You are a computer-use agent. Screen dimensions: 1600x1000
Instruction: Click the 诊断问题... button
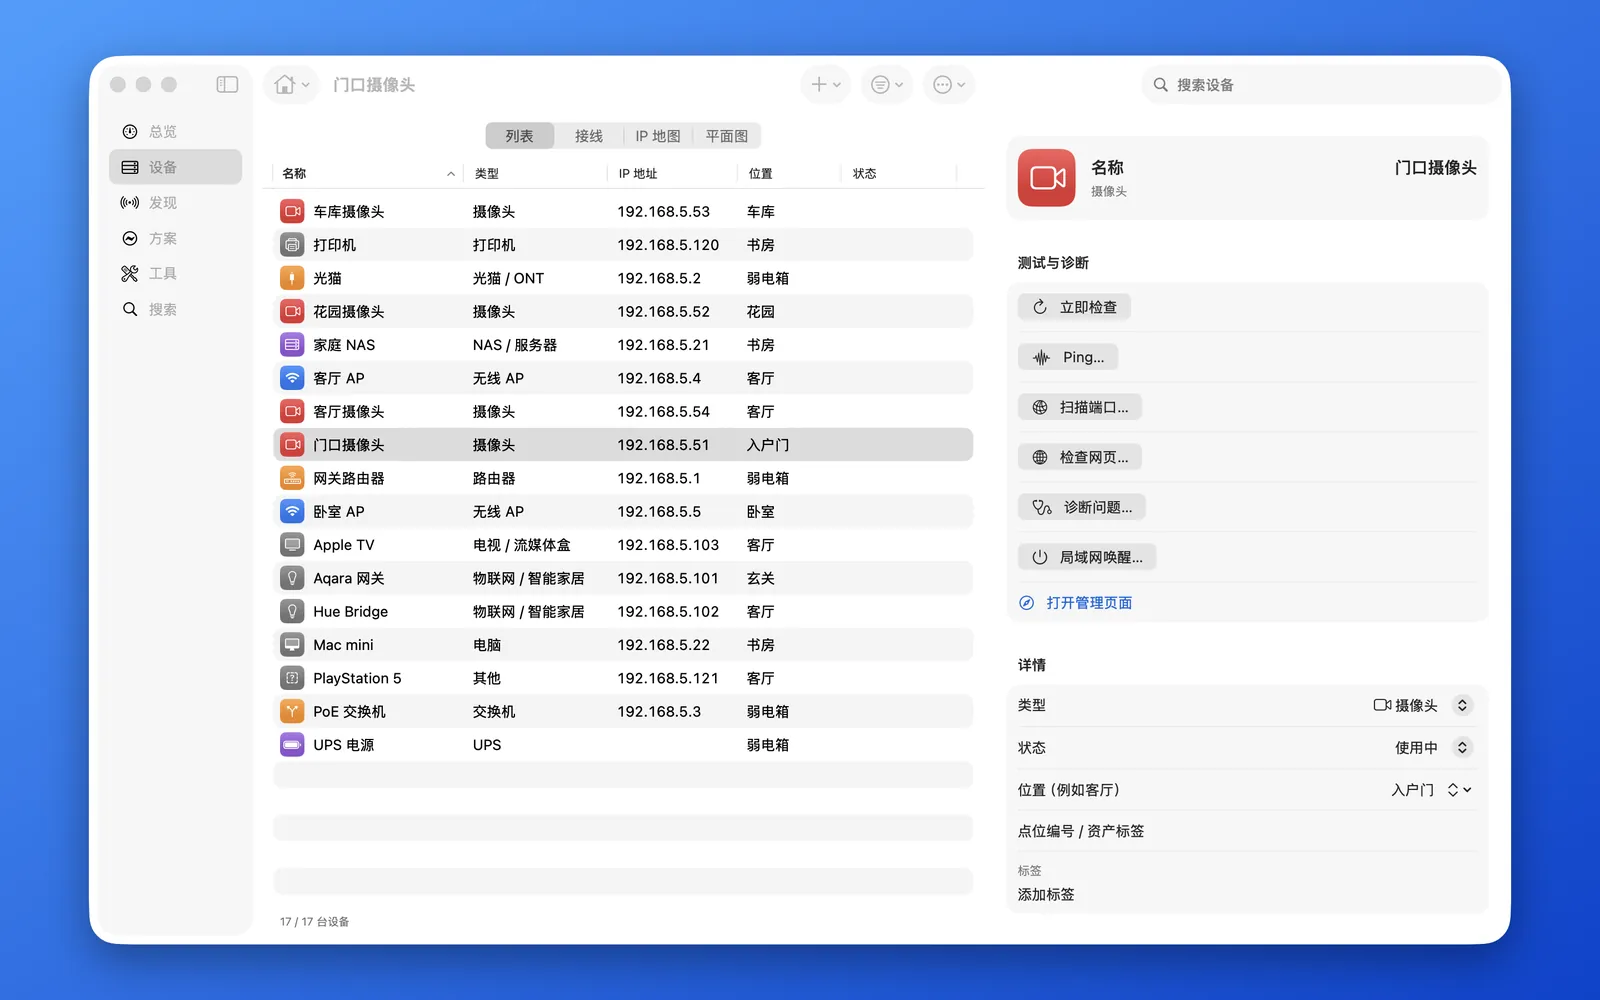[1082, 507]
